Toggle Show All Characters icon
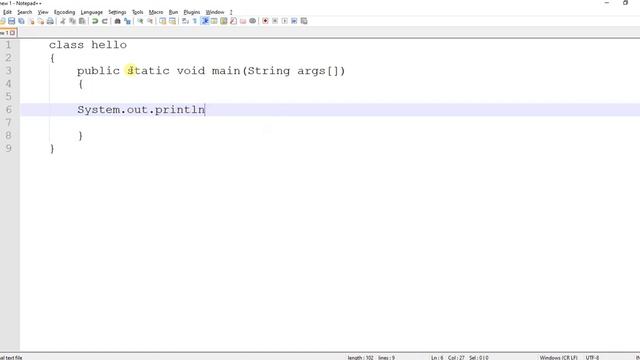The height and width of the screenshot is (360, 640). [195, 21]
